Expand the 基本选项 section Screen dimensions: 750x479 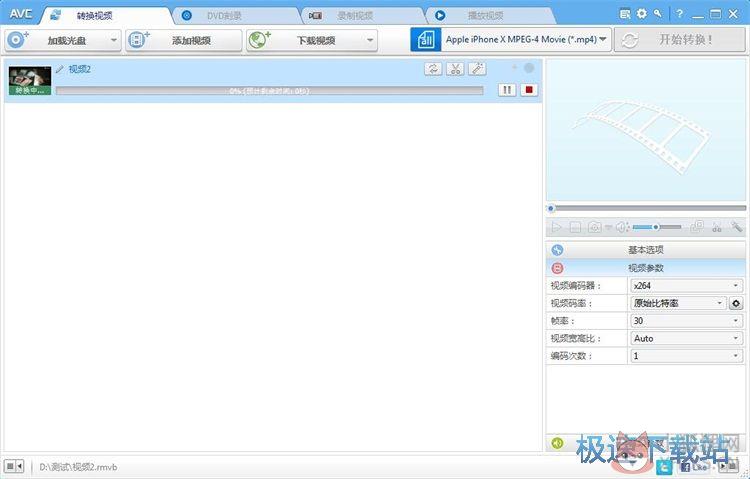pos(646,250)
